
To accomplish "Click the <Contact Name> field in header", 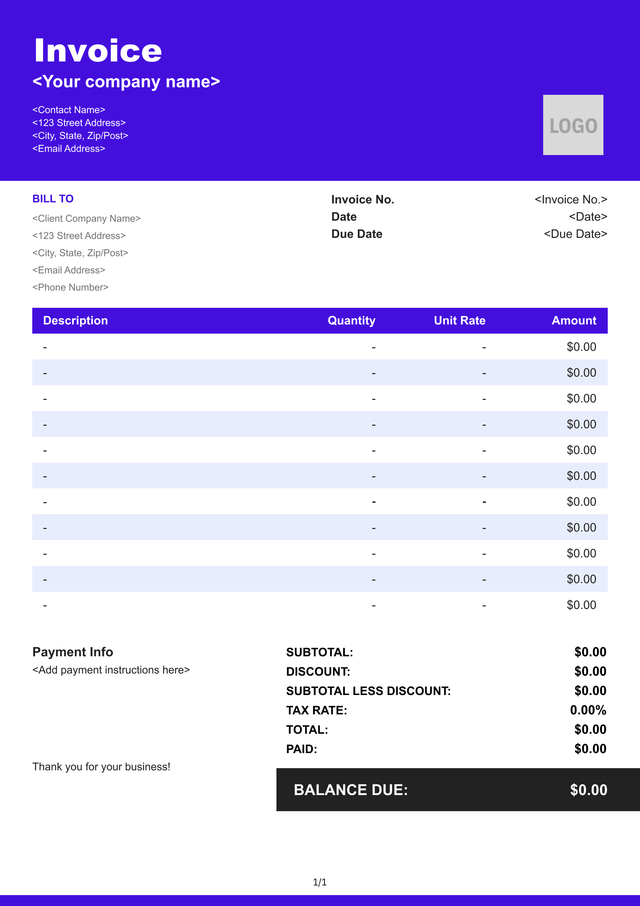I will pyautogui.click(x=69, y=110).
